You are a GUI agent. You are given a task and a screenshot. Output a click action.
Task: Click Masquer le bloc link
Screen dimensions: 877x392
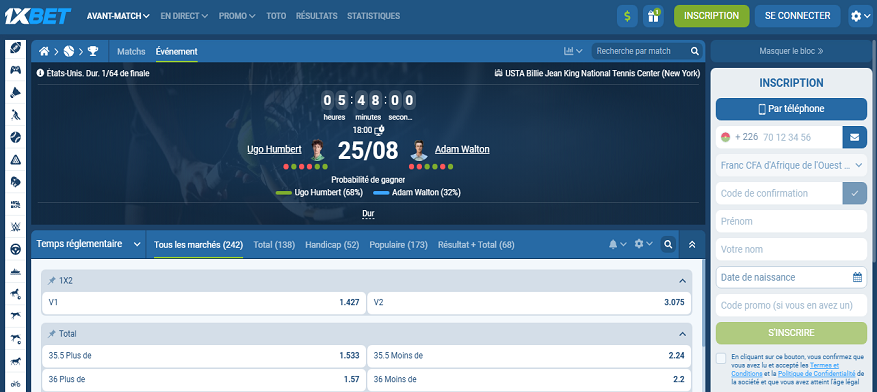[x=791, y=51]
